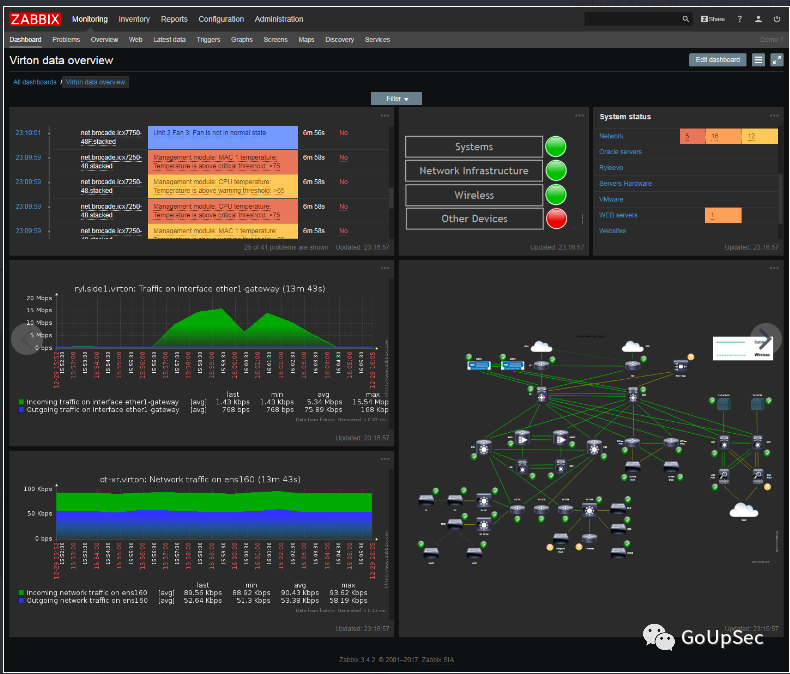Click the red status circle beside Other Devices
The width and height of the screenshot is (790, 674).
[x=556, y=219]
